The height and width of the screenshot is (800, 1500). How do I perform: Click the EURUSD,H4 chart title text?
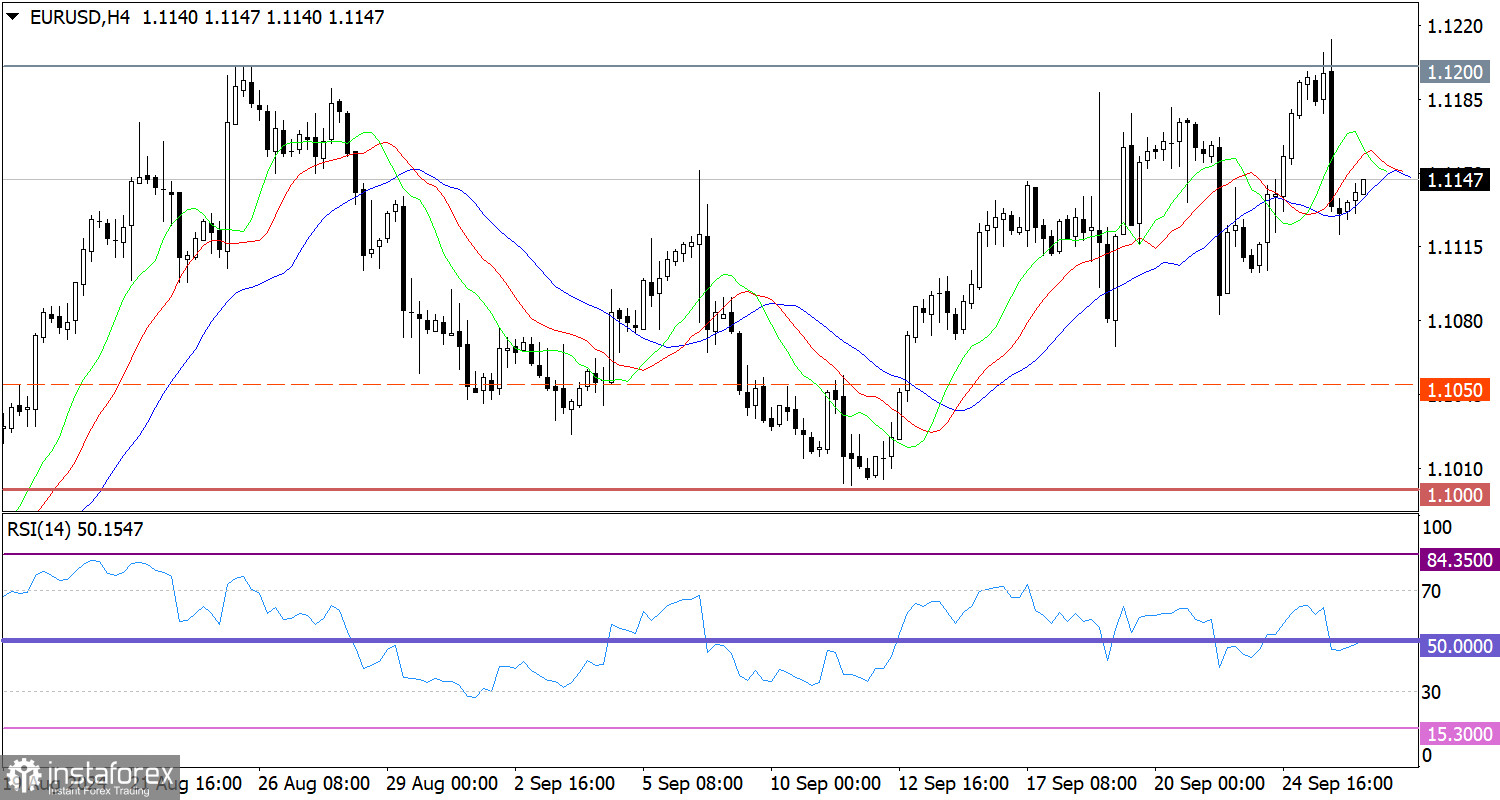(81, 17)
